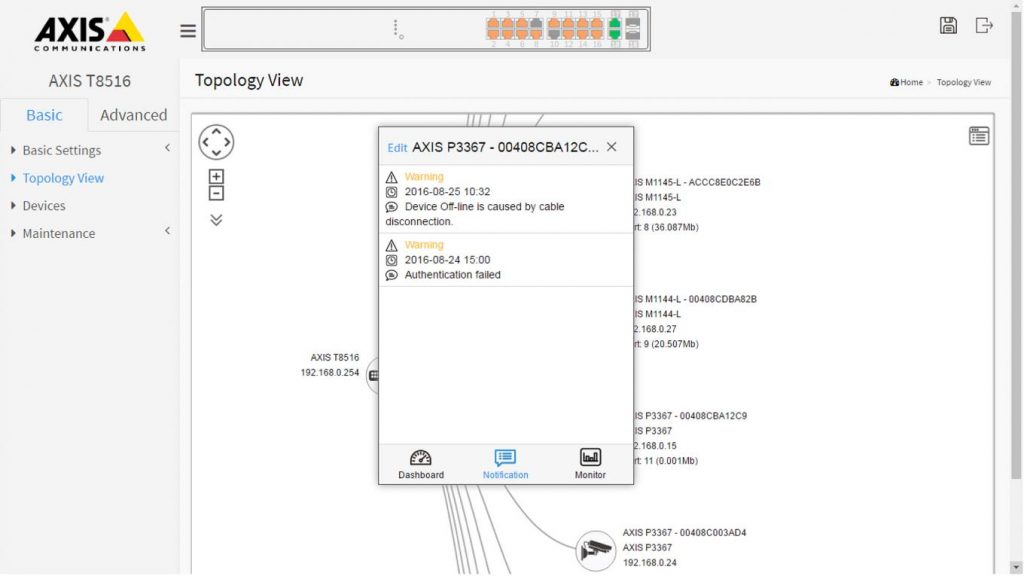This screenshot has height=576, width=1024.
Task: Collapse the Basic Settings section
Action: 166,149
